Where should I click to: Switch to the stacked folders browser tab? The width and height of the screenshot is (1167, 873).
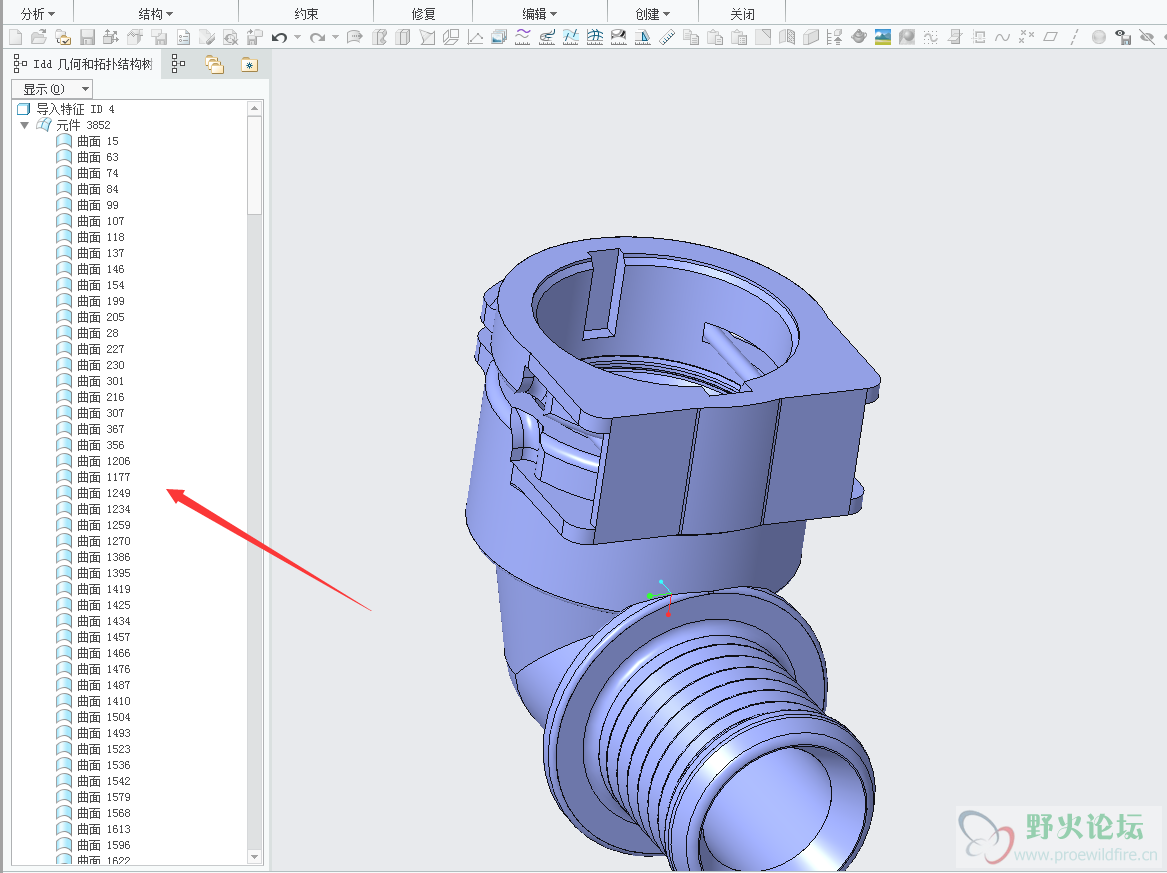pyautogui.click(x=214, y=65)
